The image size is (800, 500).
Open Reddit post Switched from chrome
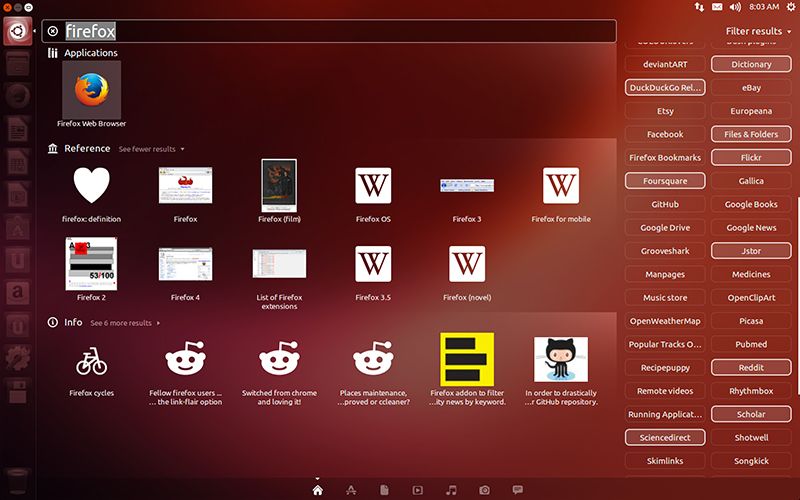point(279,359)
